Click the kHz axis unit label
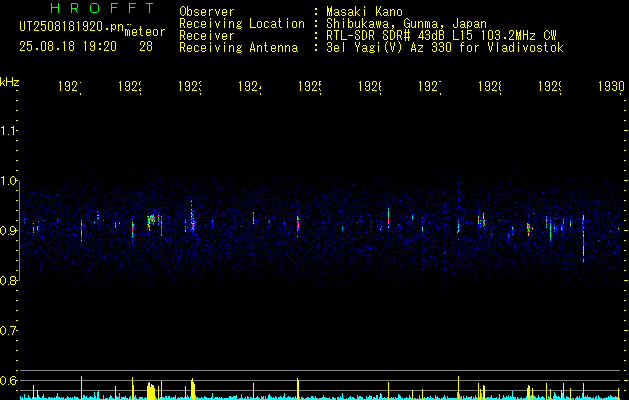This screenshot has width=629, height=400. click(10, 82)
